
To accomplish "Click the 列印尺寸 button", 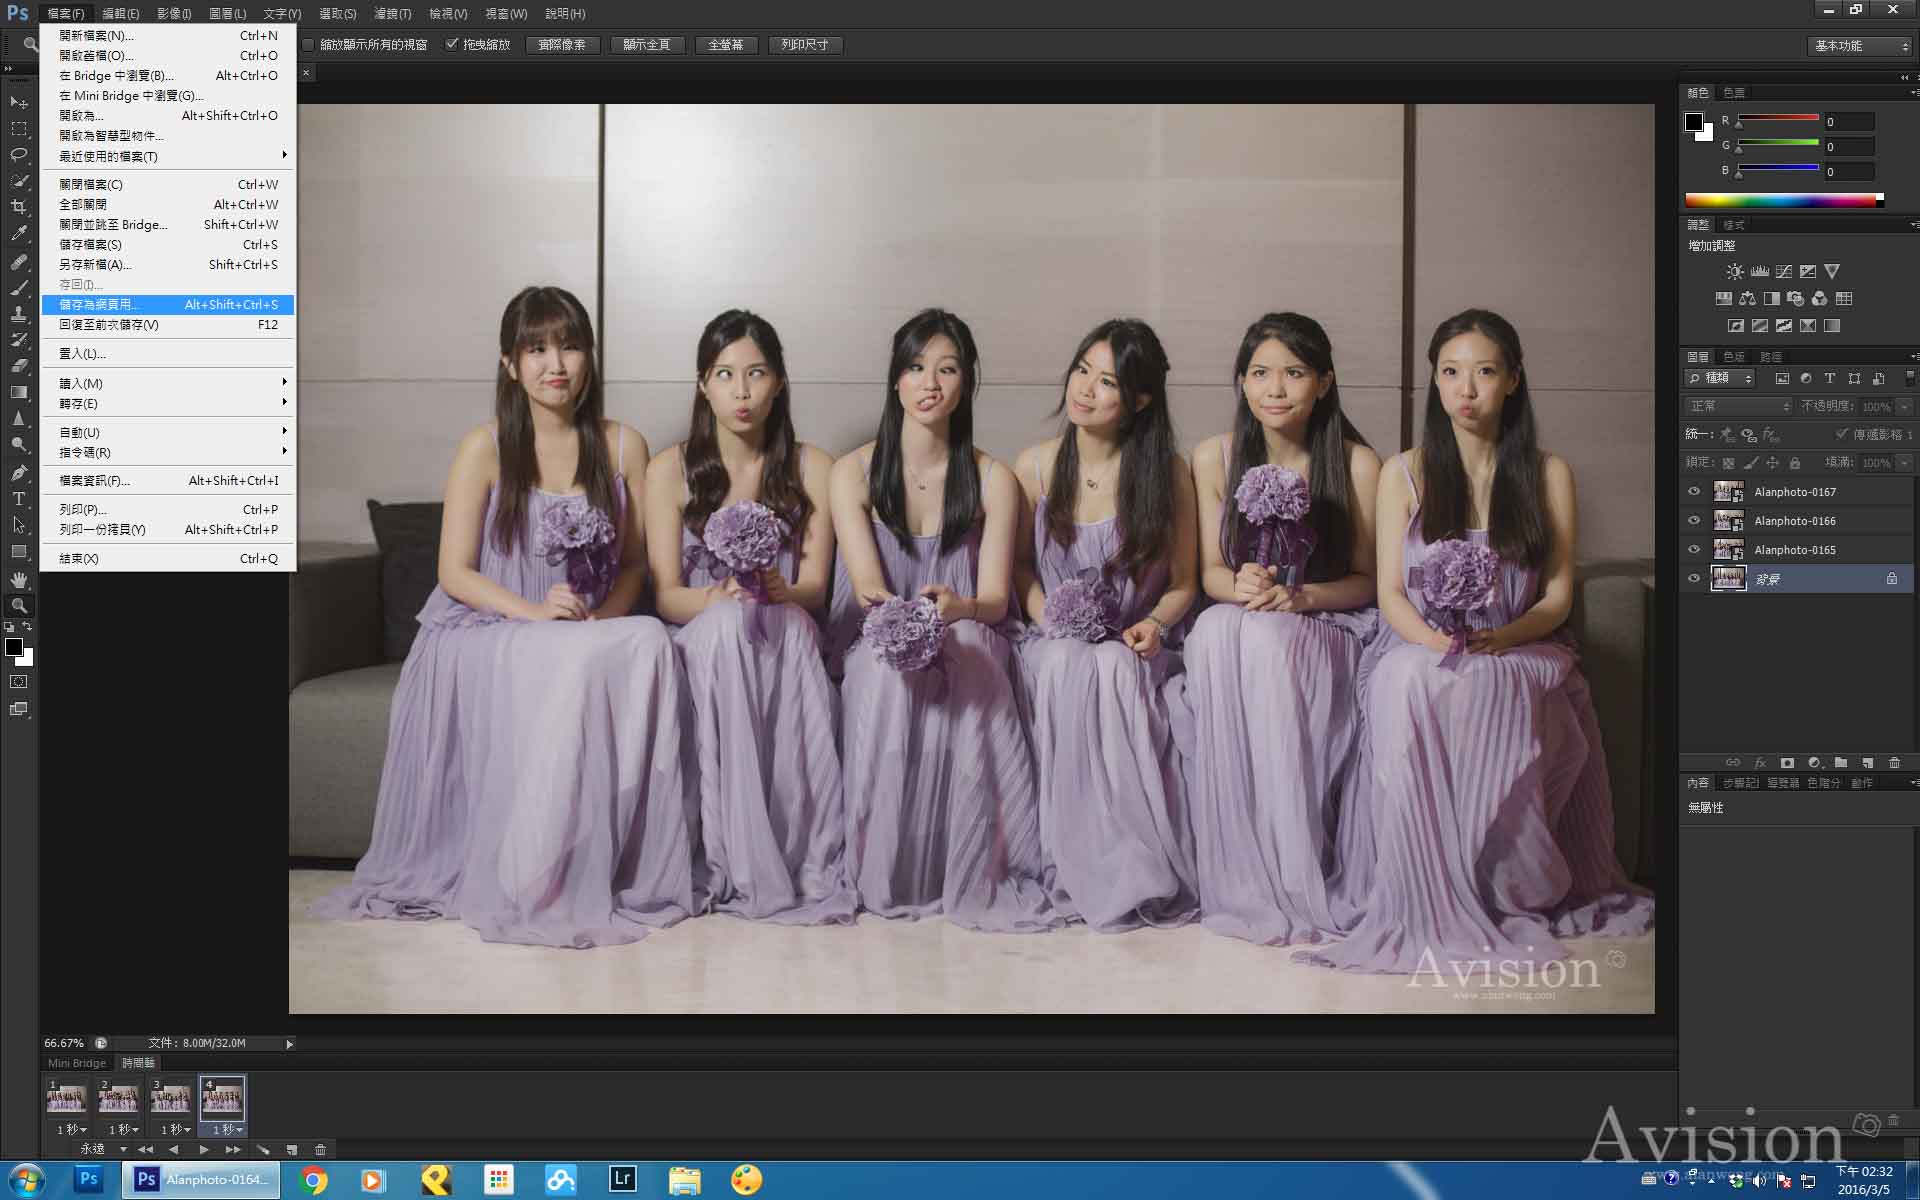I will pos(805,45).
